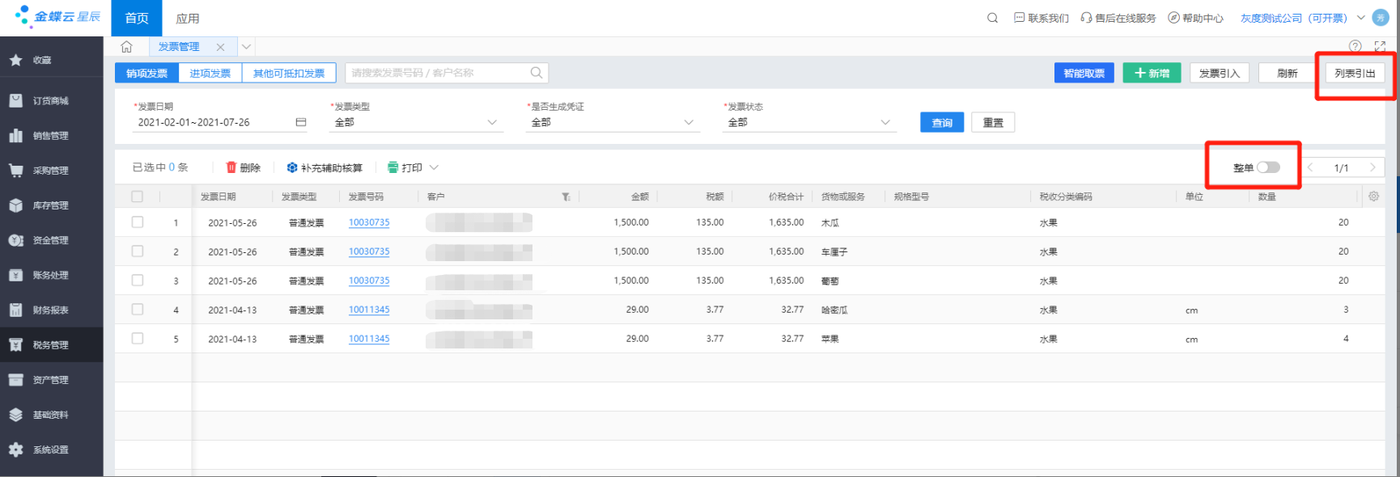Image resolution: width=1400 pixels, height=477 pixels.
Task: Select the 进项发票 tab
Action: [x=210, y=73]
